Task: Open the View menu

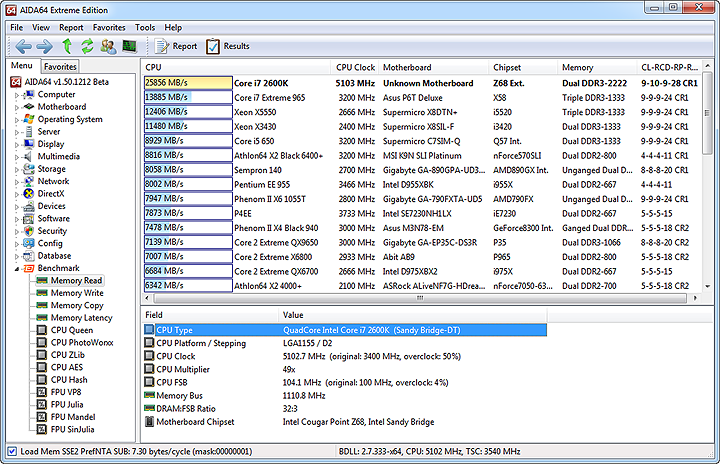Action: coord(41,28)
